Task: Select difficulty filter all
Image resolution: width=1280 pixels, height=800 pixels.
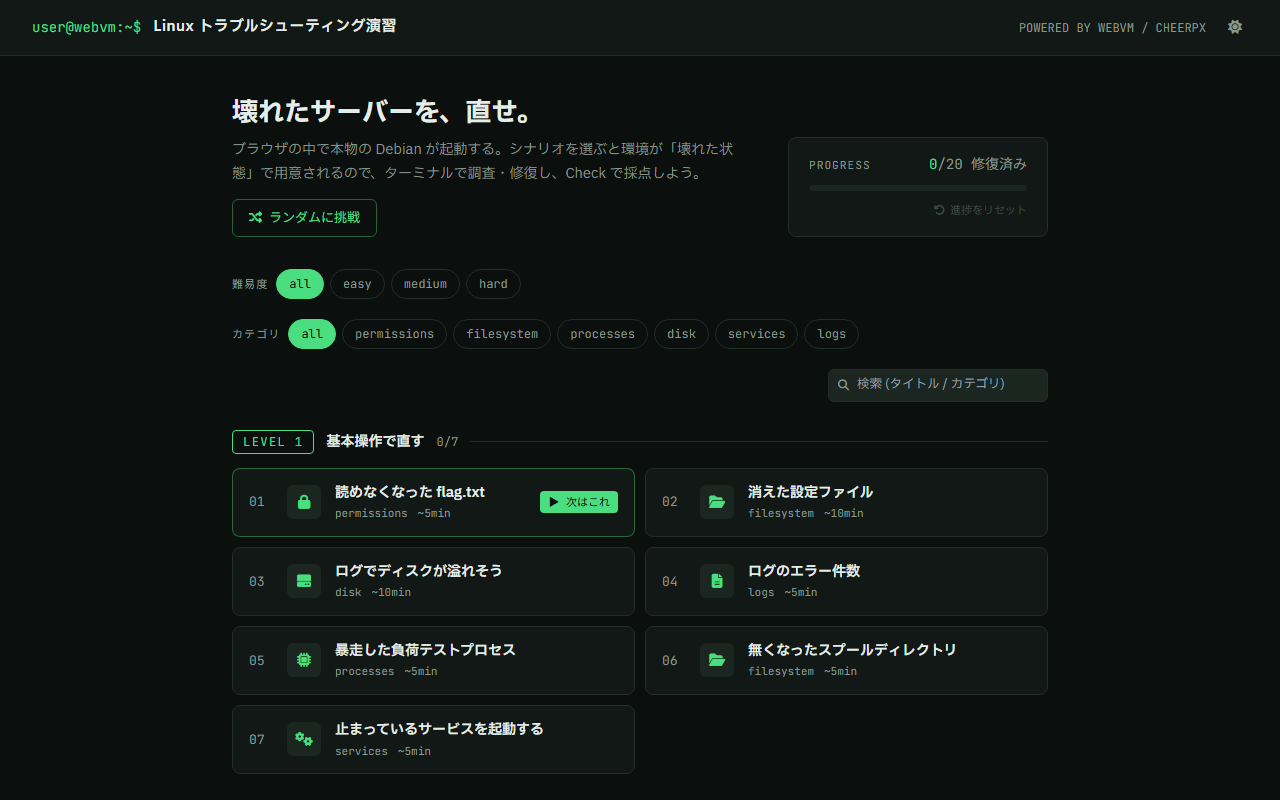Action: point(300,284)
